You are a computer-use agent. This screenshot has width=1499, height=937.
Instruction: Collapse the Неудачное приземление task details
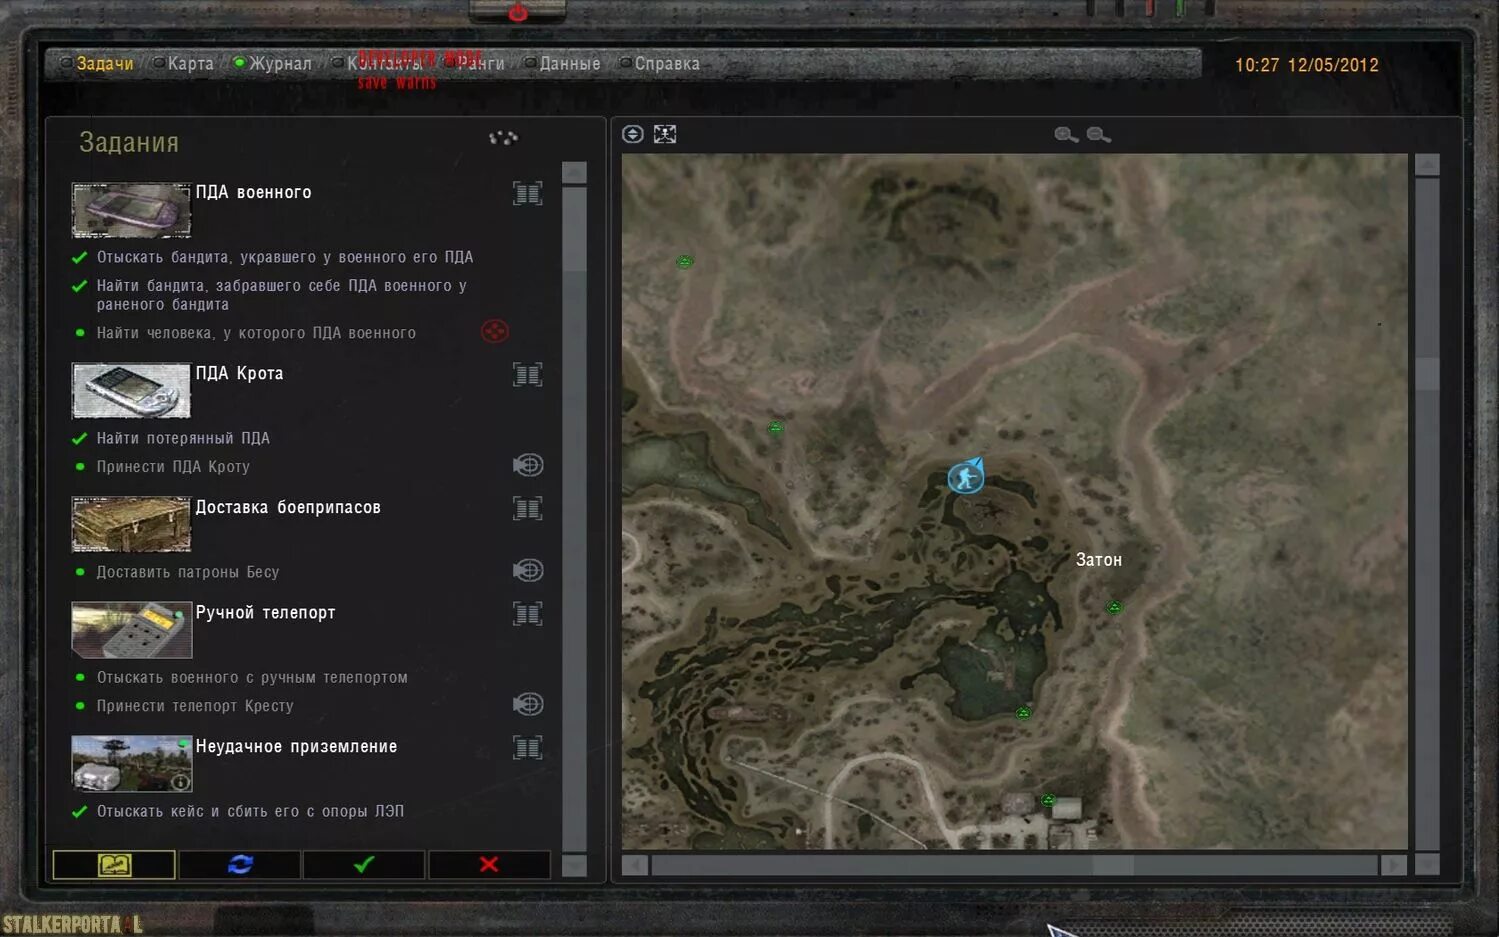pyautogui.click(x=528, y=747)
